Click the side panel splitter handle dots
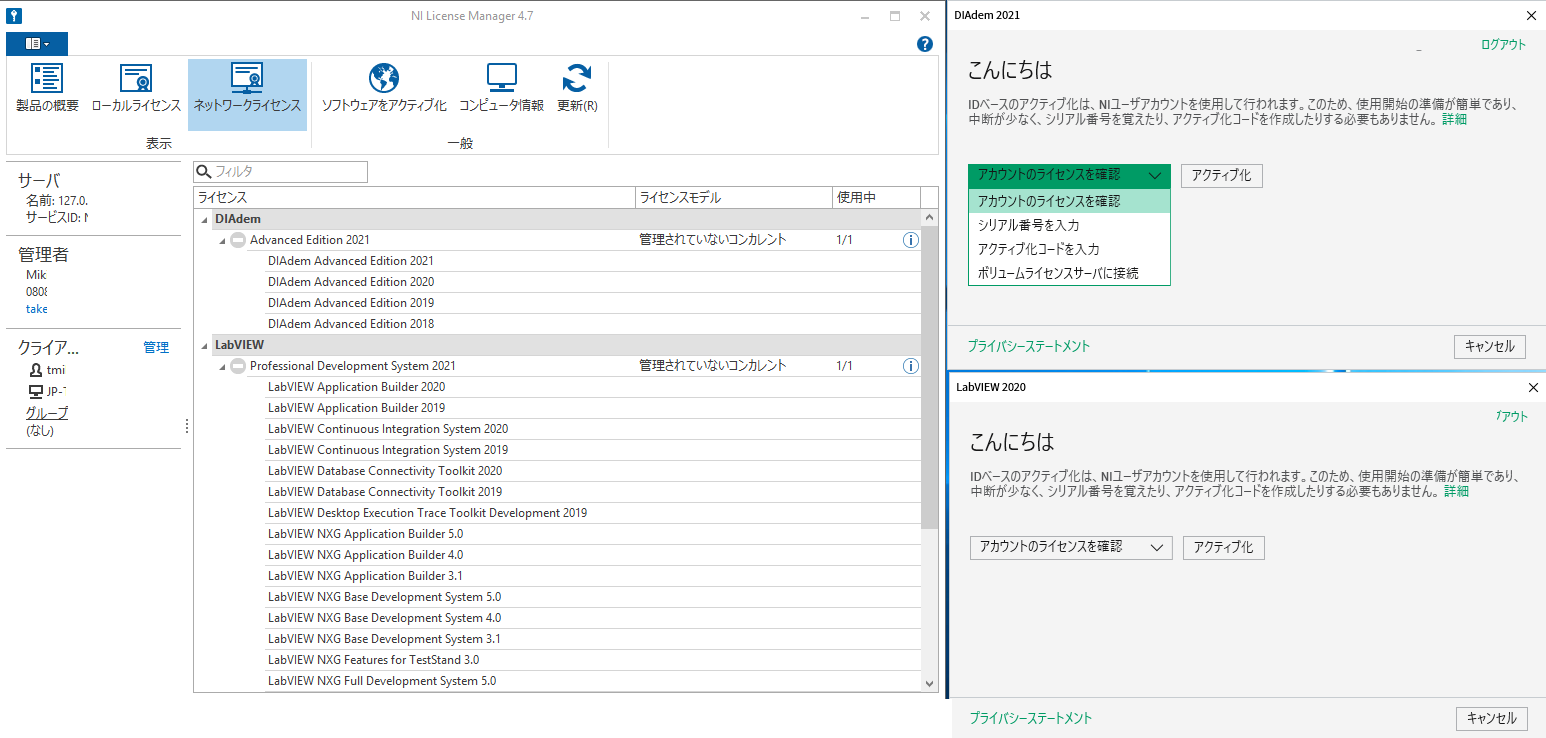This screenshot has height=738, width=1546. click(187, 427)
